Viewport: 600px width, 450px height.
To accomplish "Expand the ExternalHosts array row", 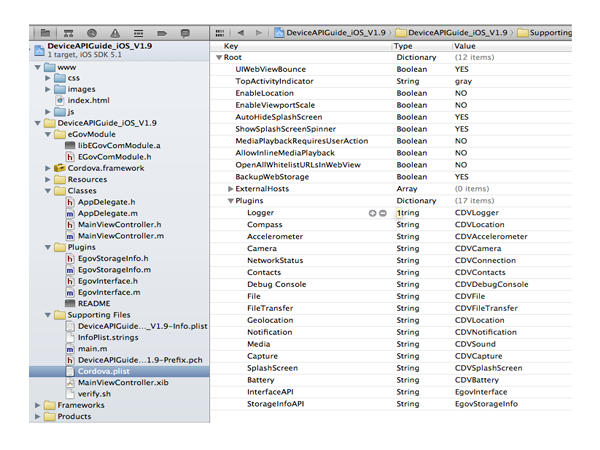I will tap(231, 188).
